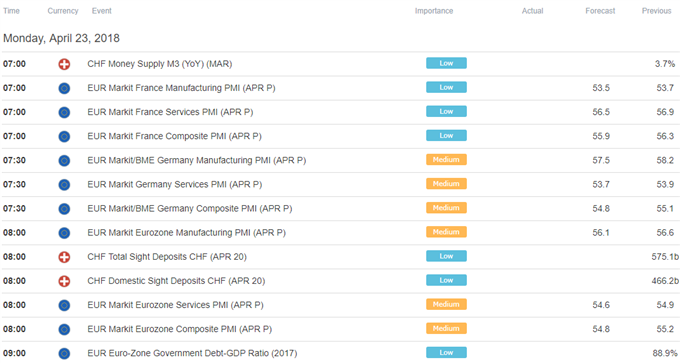
Task: Sort by the Importance column header
Action: click(434, 11)
